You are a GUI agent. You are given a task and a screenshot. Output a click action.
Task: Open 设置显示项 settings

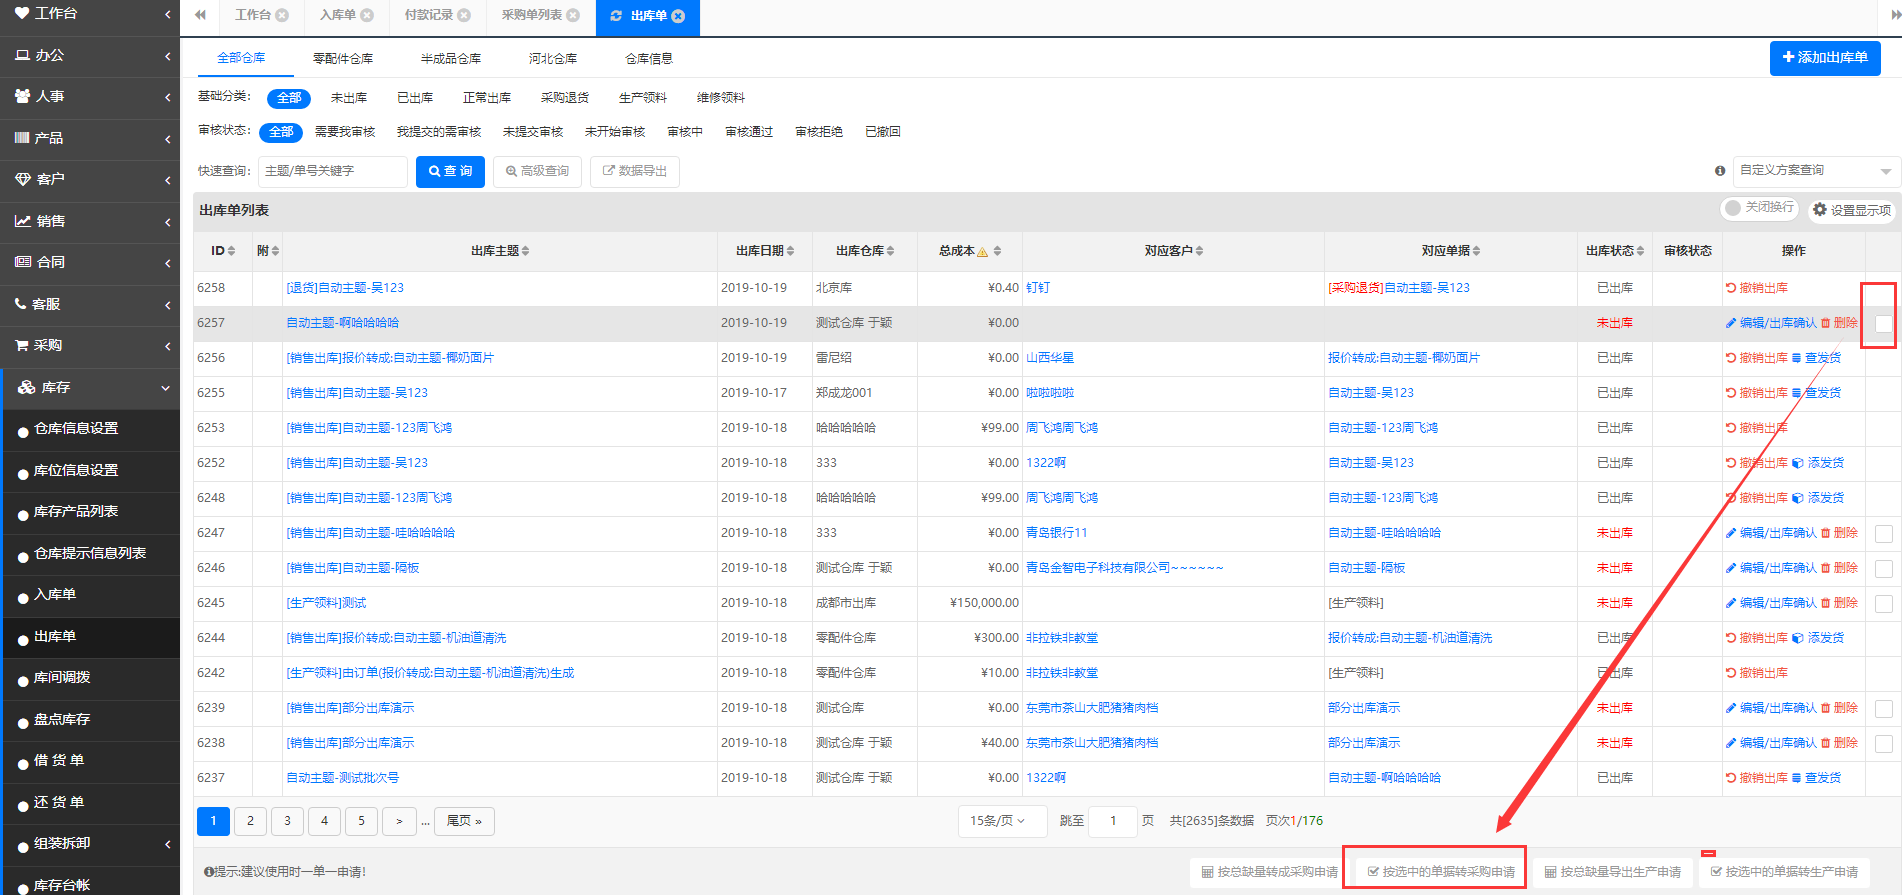[x=1852, y=210]
